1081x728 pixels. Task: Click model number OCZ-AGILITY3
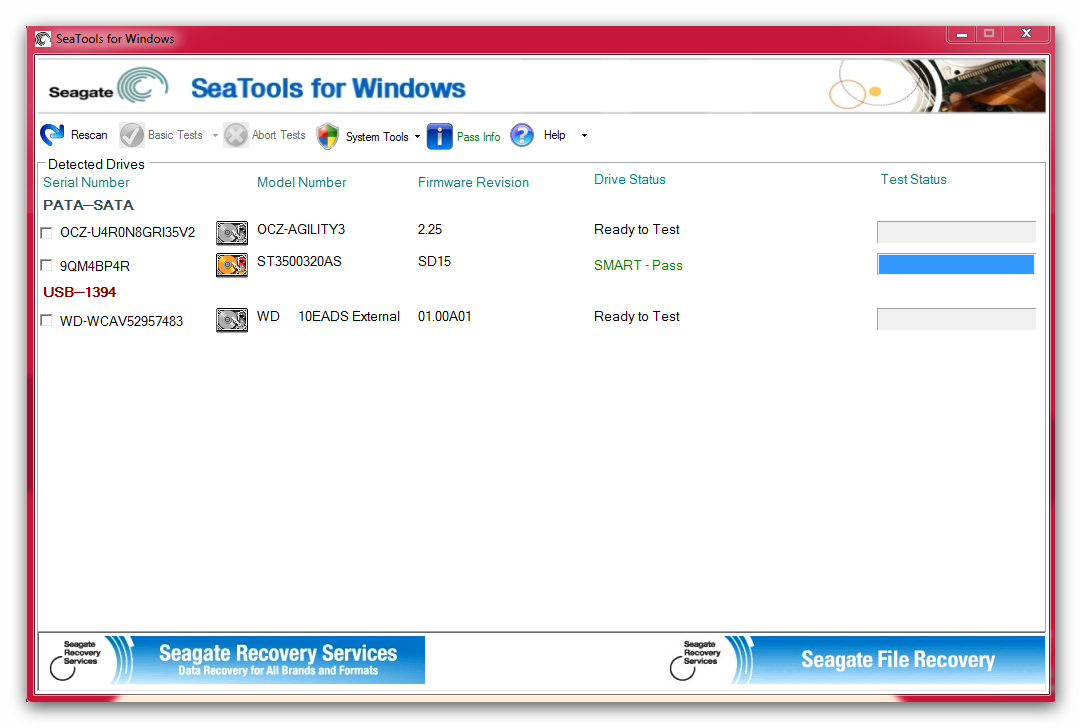coord(301,230)
